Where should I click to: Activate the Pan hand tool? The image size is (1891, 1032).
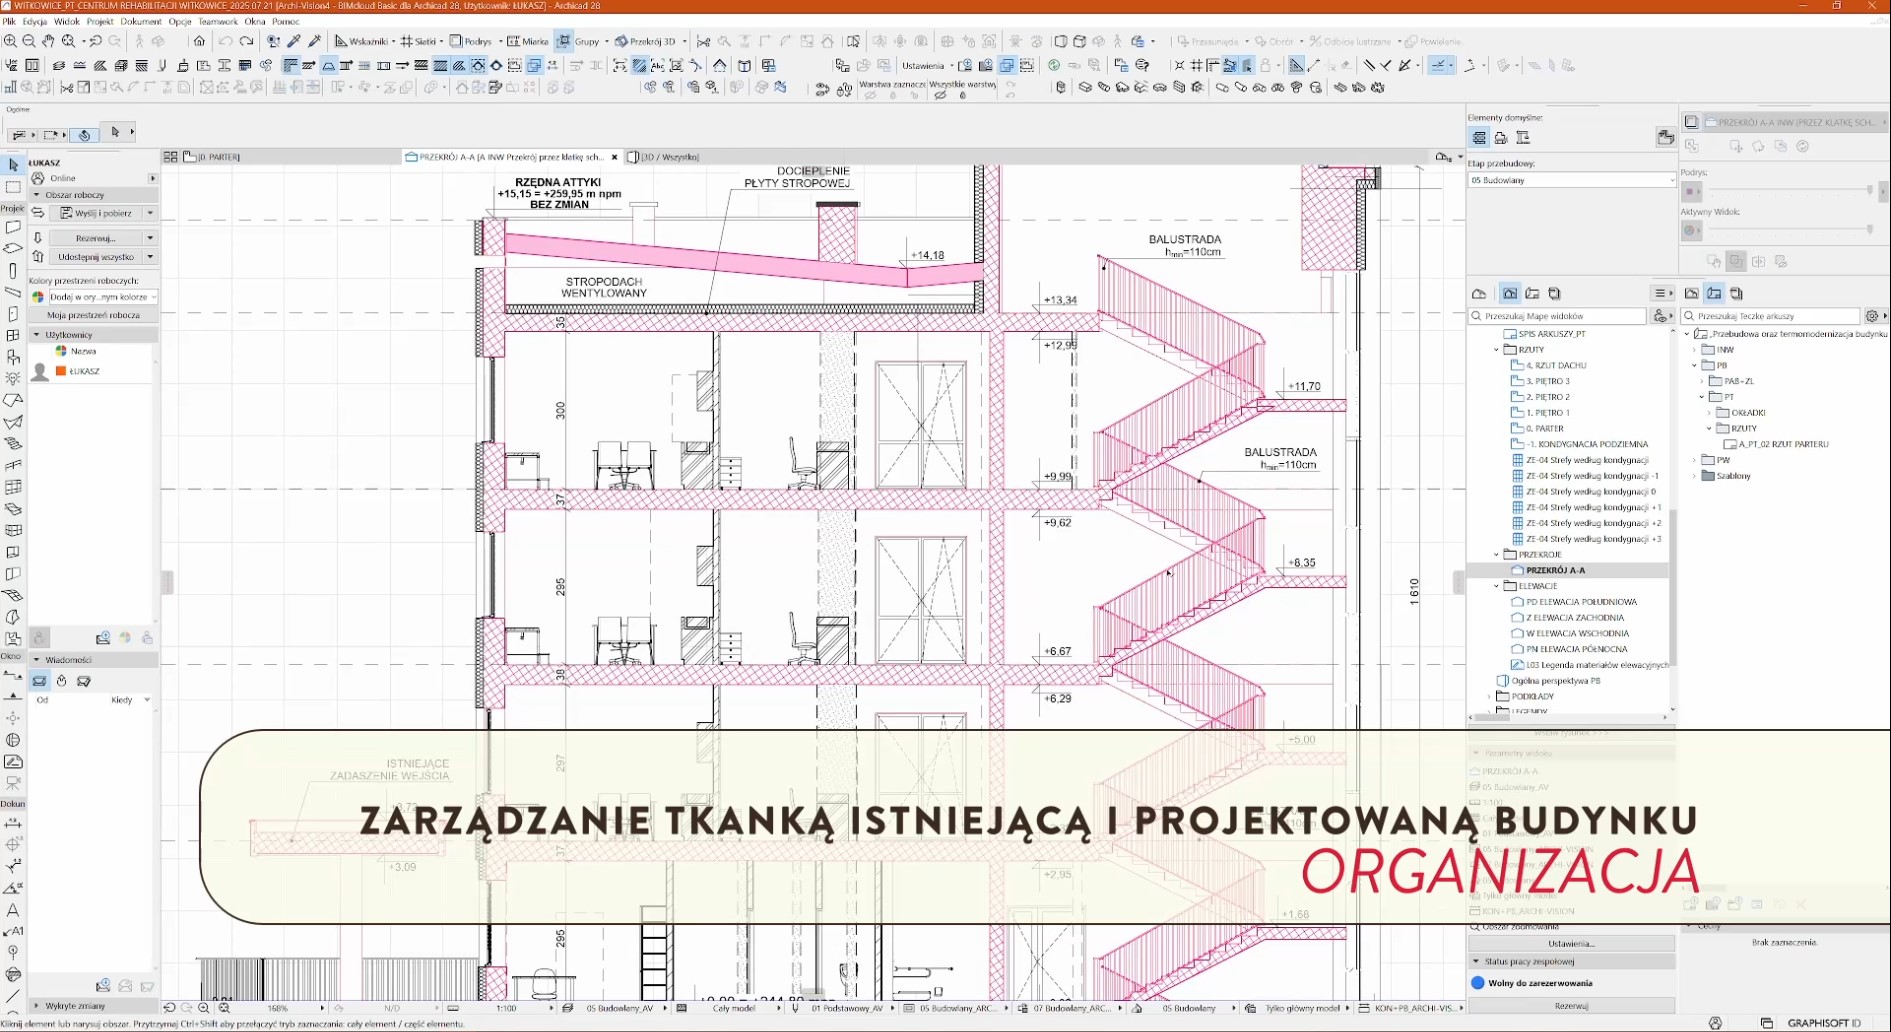(x=48, y=41)
